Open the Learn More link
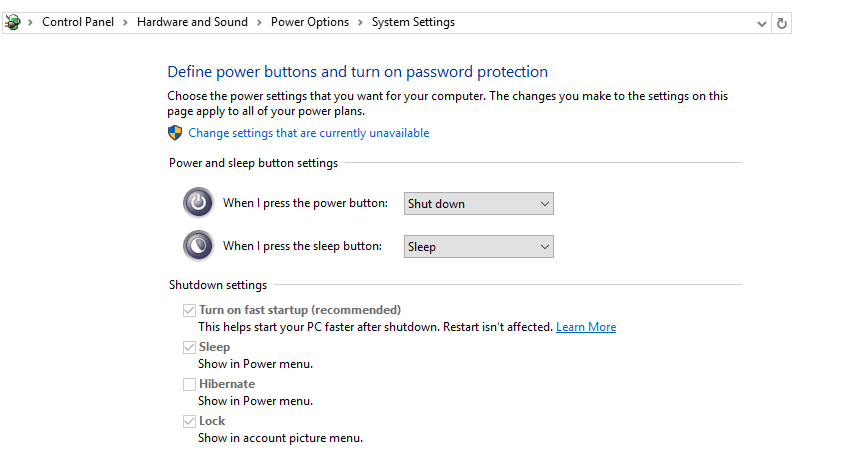The image size is (853, 470). (x=586, y=327)
